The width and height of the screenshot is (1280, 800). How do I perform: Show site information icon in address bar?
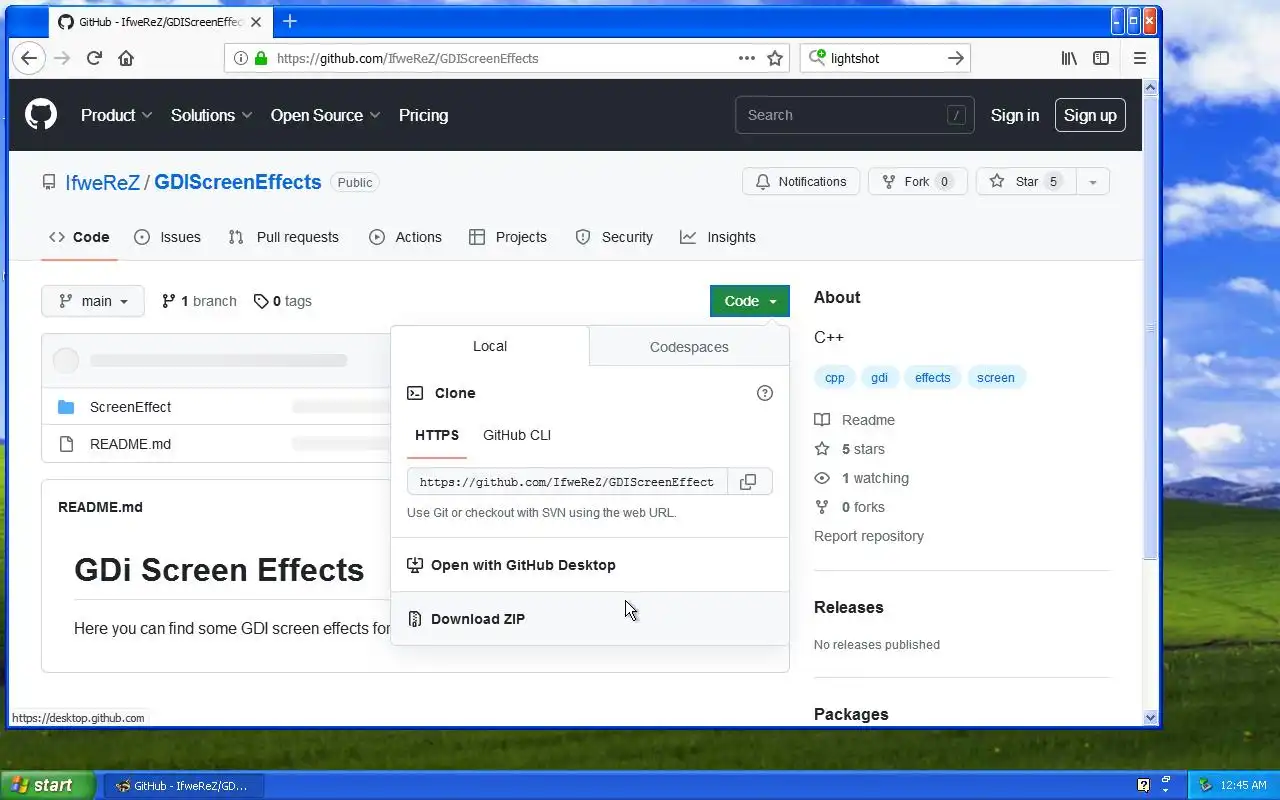(x=240, y=58)
